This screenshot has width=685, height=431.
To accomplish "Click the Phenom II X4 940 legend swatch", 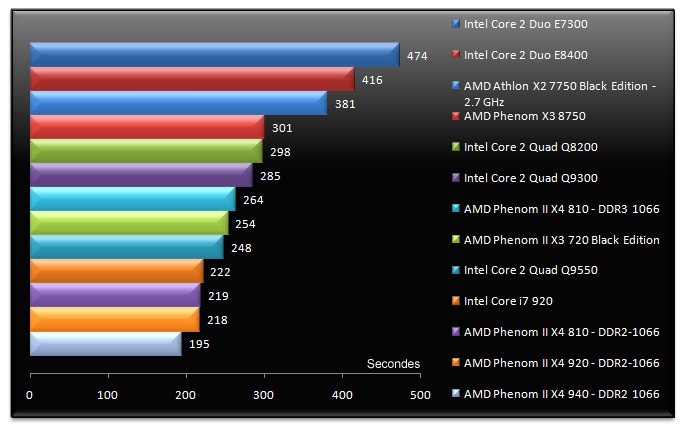I will [456, 393].
